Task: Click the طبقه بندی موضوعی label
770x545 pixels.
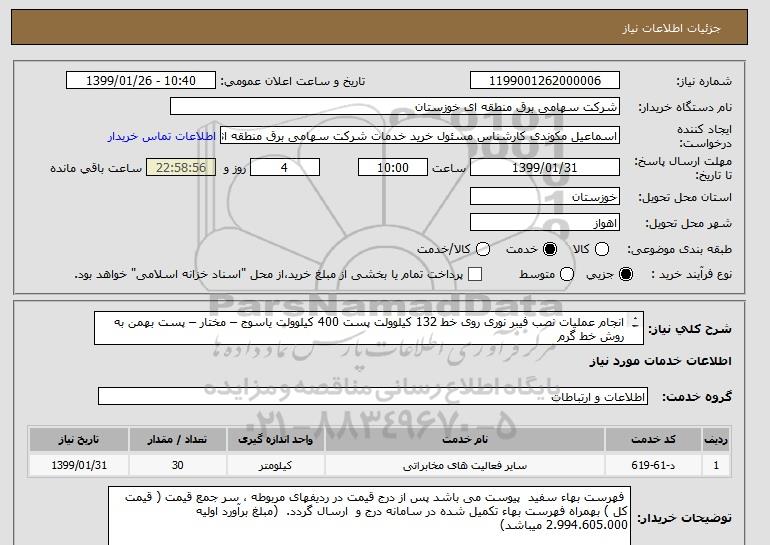Action: 679,249
